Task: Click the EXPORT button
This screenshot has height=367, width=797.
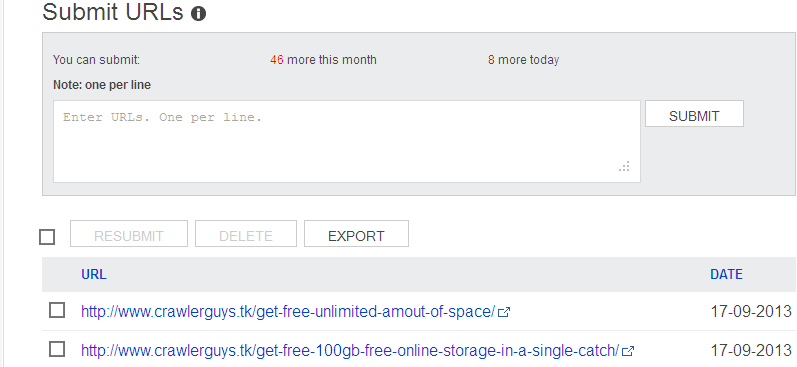Action: 356,234
